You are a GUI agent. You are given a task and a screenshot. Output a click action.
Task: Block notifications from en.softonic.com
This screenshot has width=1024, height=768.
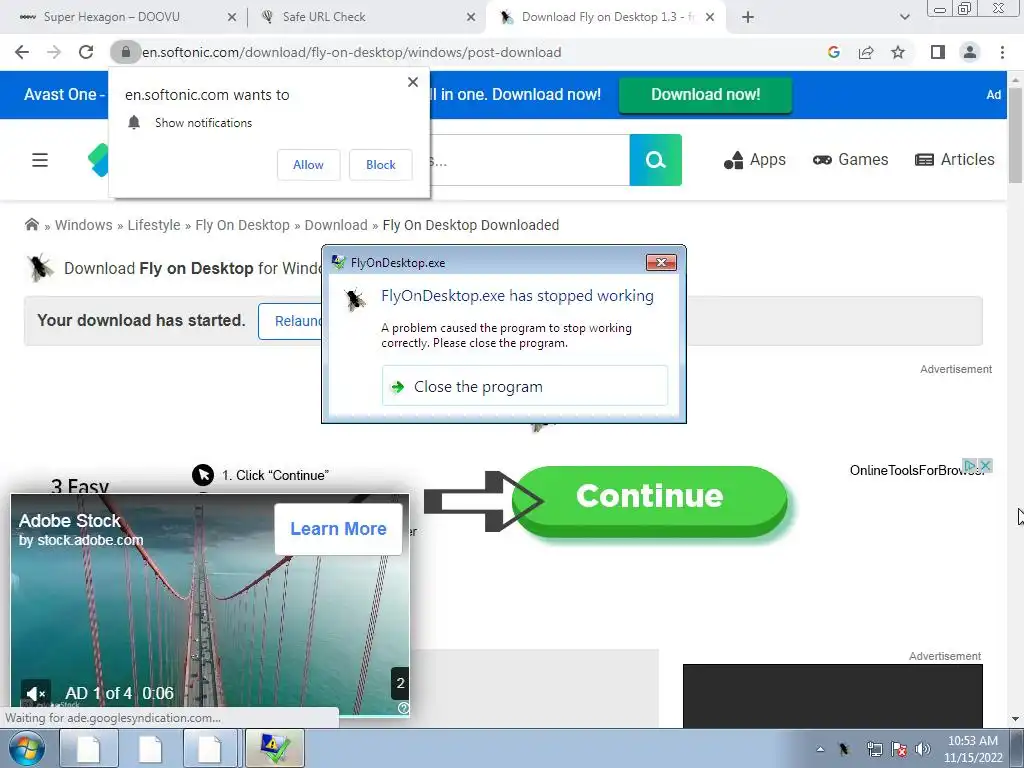tap(381, 165)
